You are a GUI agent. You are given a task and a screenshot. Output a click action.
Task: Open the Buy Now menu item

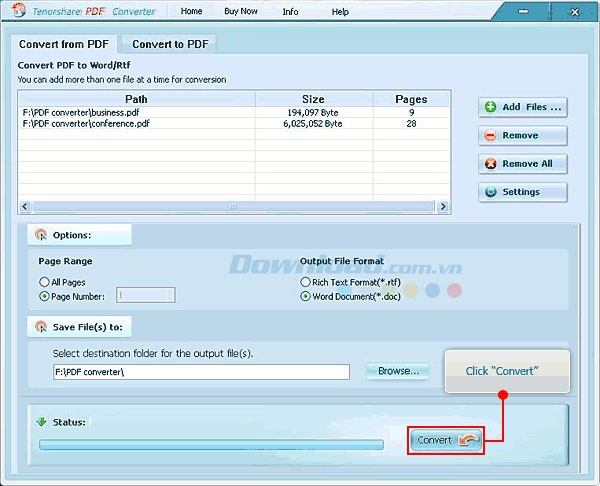point(240,12)
